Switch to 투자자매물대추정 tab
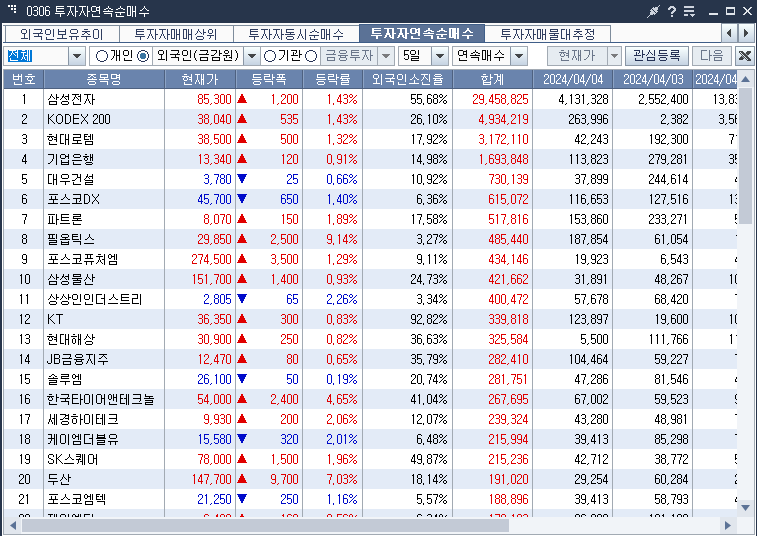The height and width of the screenshot is (536, 757). (547, 34)
